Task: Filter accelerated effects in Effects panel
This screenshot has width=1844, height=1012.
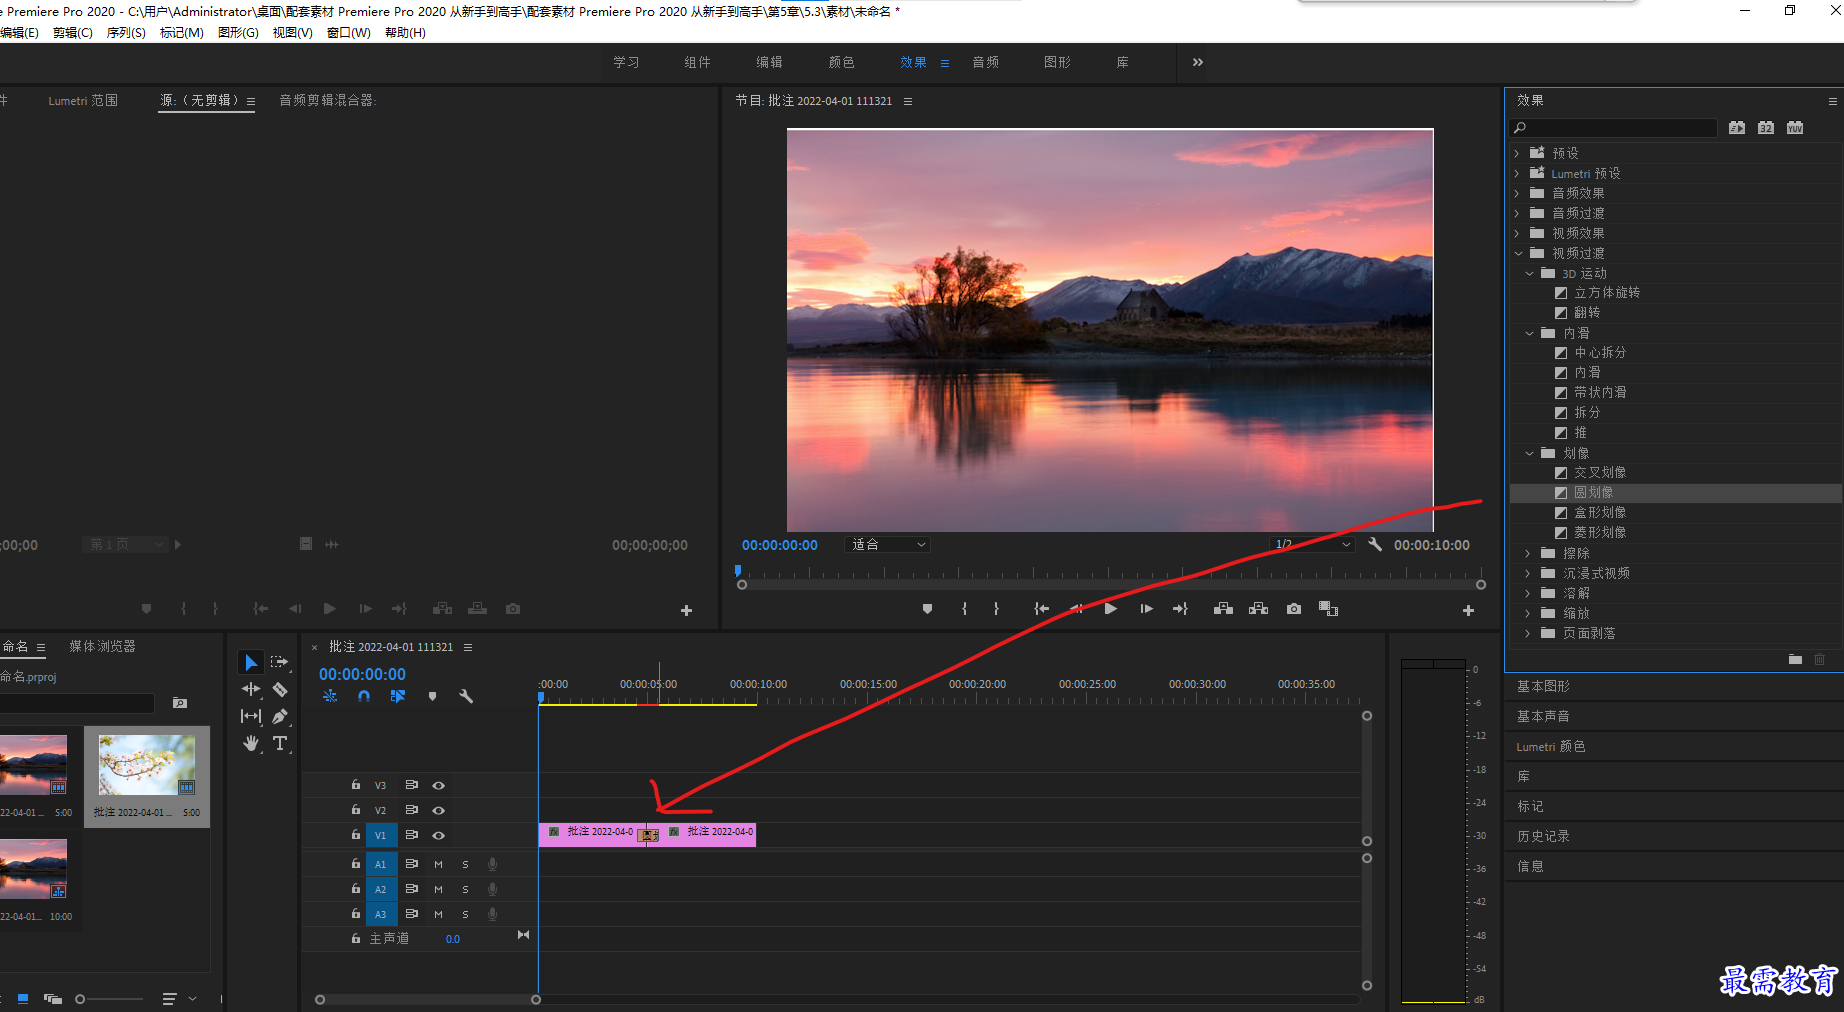Action: click(1737, 128)
